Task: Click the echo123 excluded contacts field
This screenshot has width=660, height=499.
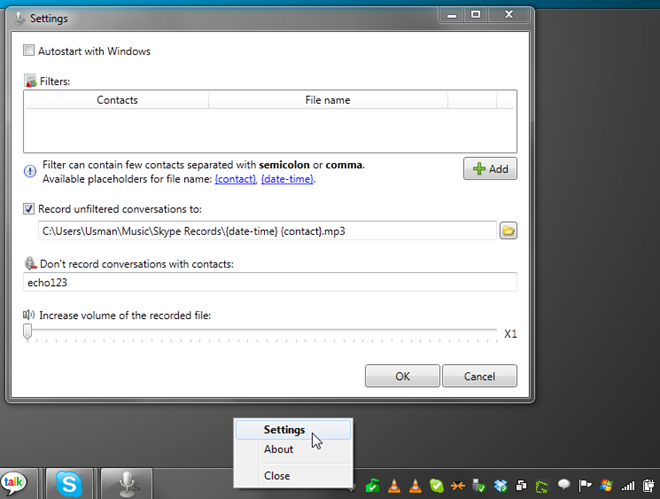Action: click(x=270, y=282)
